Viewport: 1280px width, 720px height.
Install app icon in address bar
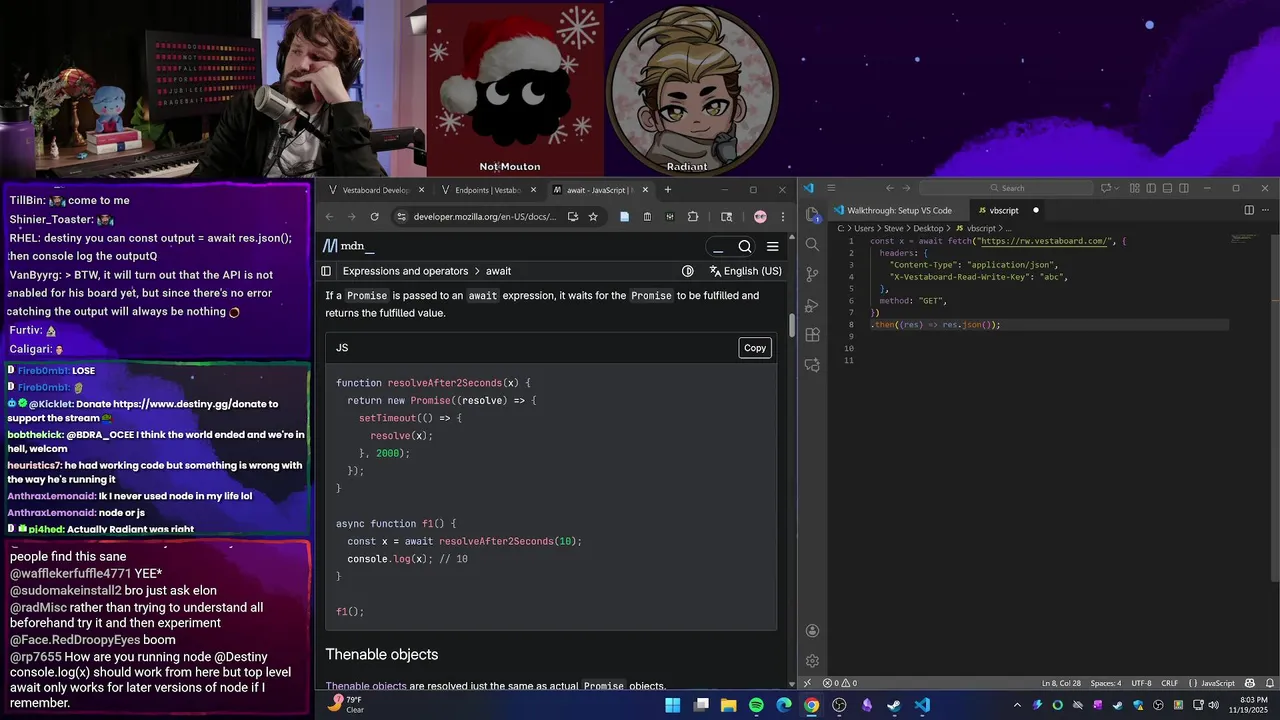[x=574, y=216]
